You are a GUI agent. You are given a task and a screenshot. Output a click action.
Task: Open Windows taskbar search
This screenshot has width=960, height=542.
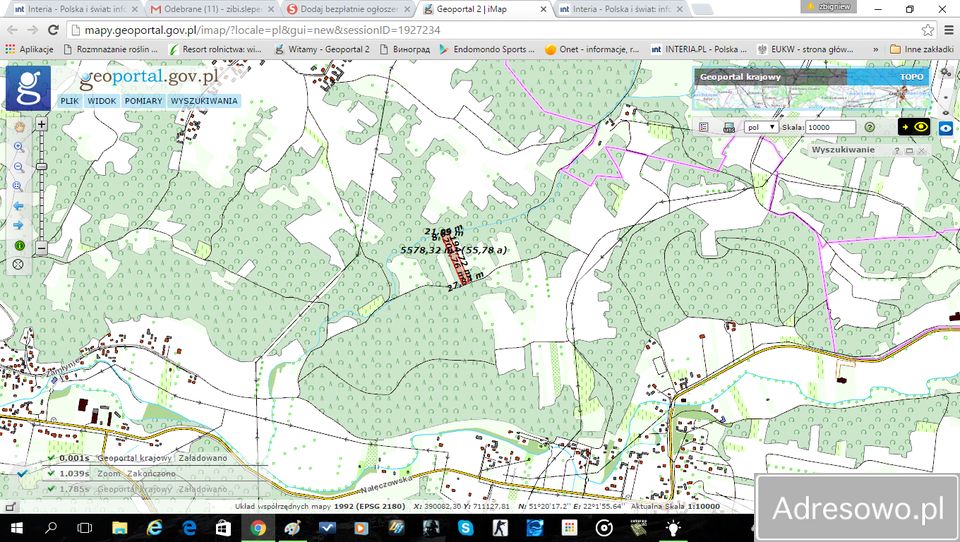click(x=51, y=528)
